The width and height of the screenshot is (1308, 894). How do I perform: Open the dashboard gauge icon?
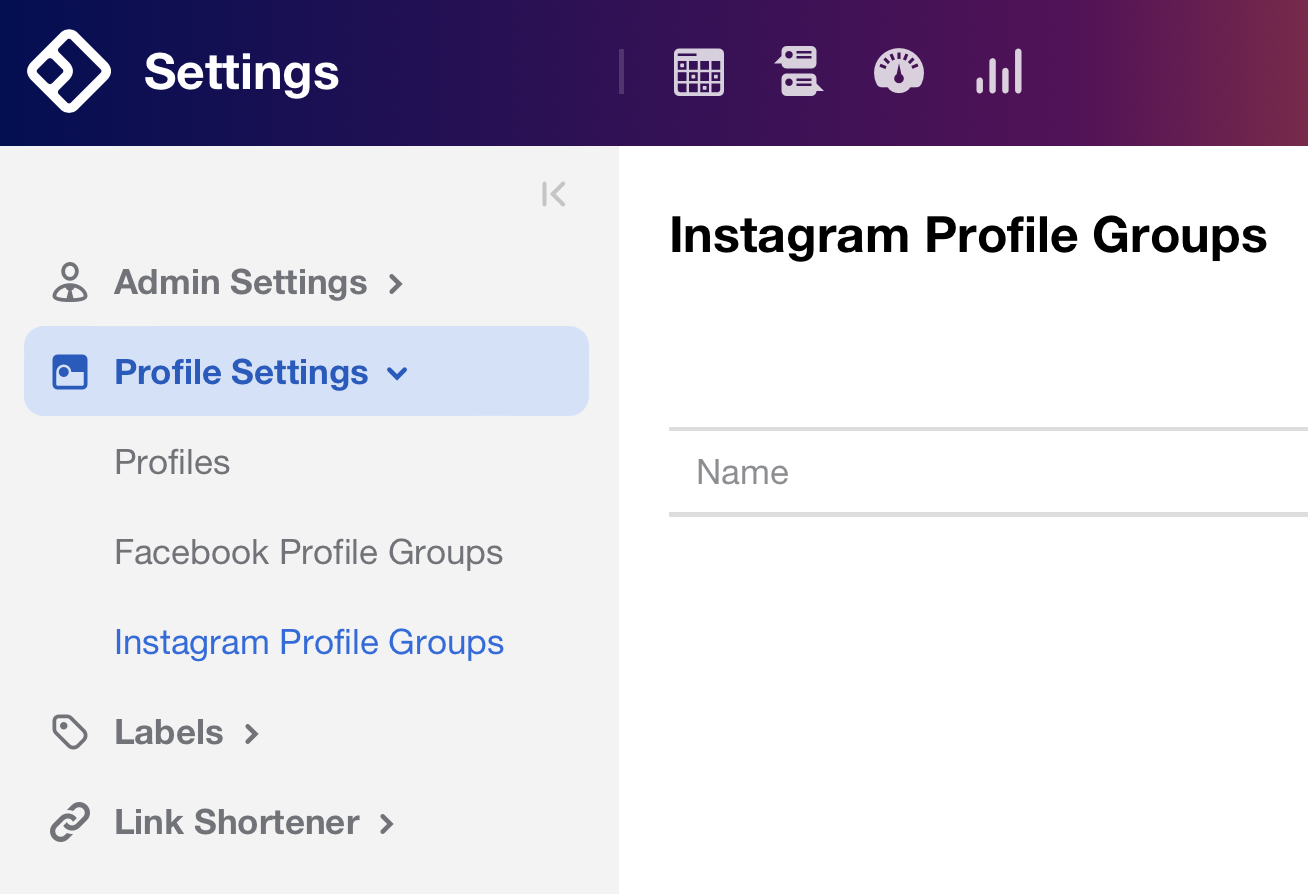pos(898,71)
